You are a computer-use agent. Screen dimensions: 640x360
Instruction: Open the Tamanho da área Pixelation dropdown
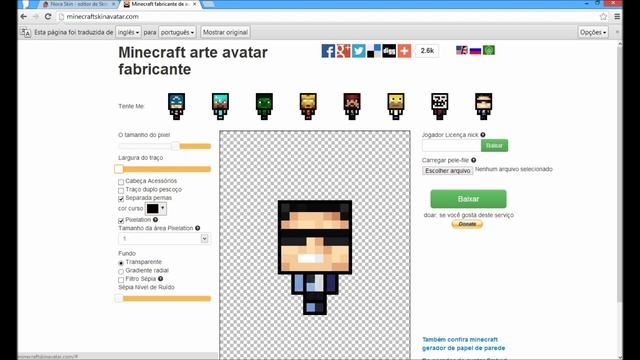[x=164, y=238]
